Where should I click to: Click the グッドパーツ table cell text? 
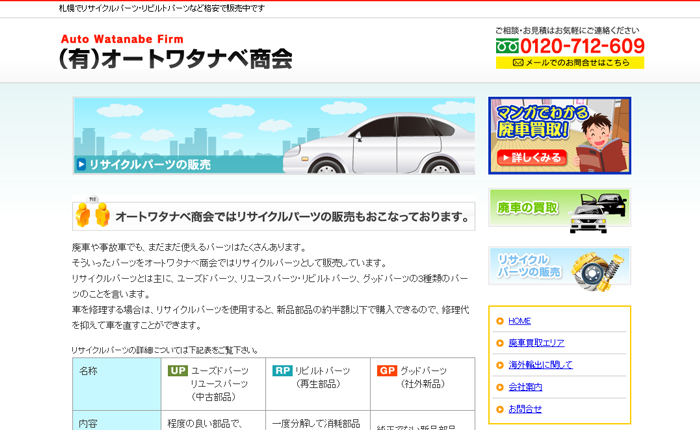[423, 371]
